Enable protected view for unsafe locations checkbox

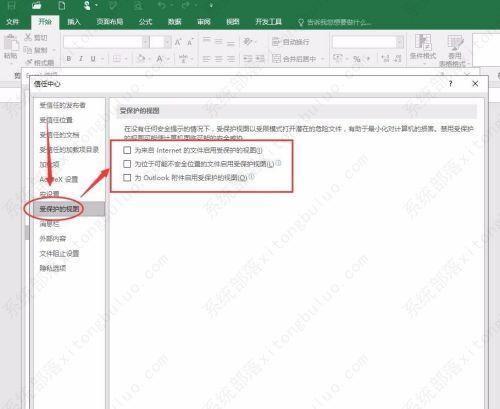tap(127, 164)
